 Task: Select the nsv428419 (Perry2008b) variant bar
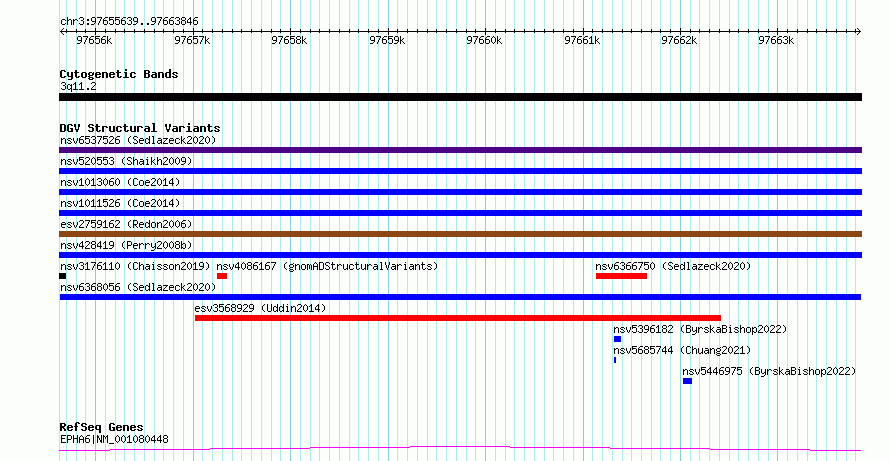(x=460, y=255)
